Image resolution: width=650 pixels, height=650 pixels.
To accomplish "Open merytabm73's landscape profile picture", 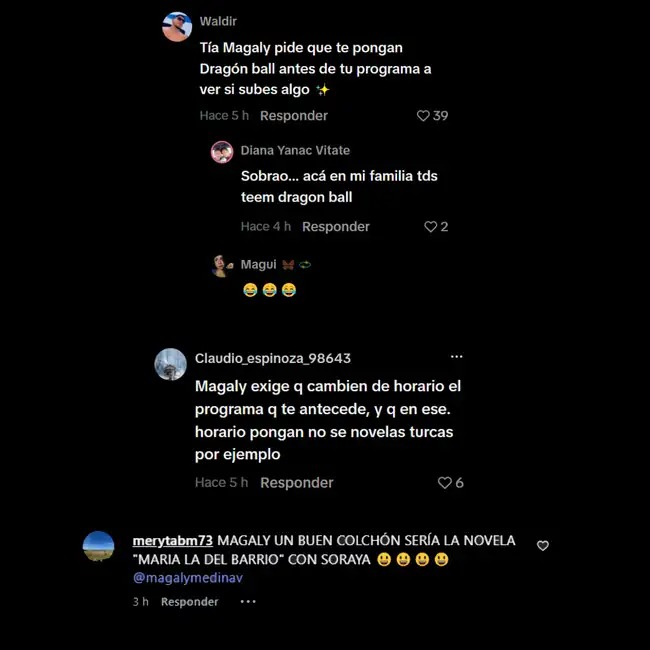I will coord(99,546).
